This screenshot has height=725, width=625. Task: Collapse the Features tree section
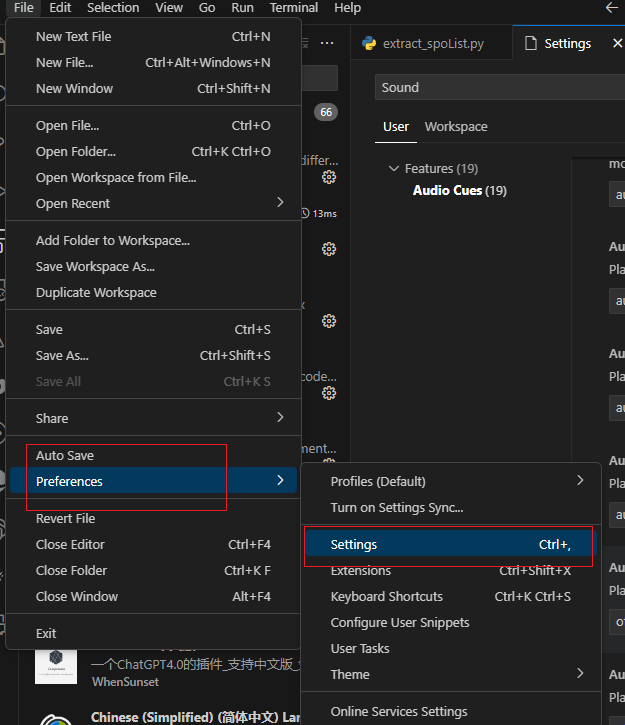393,168
